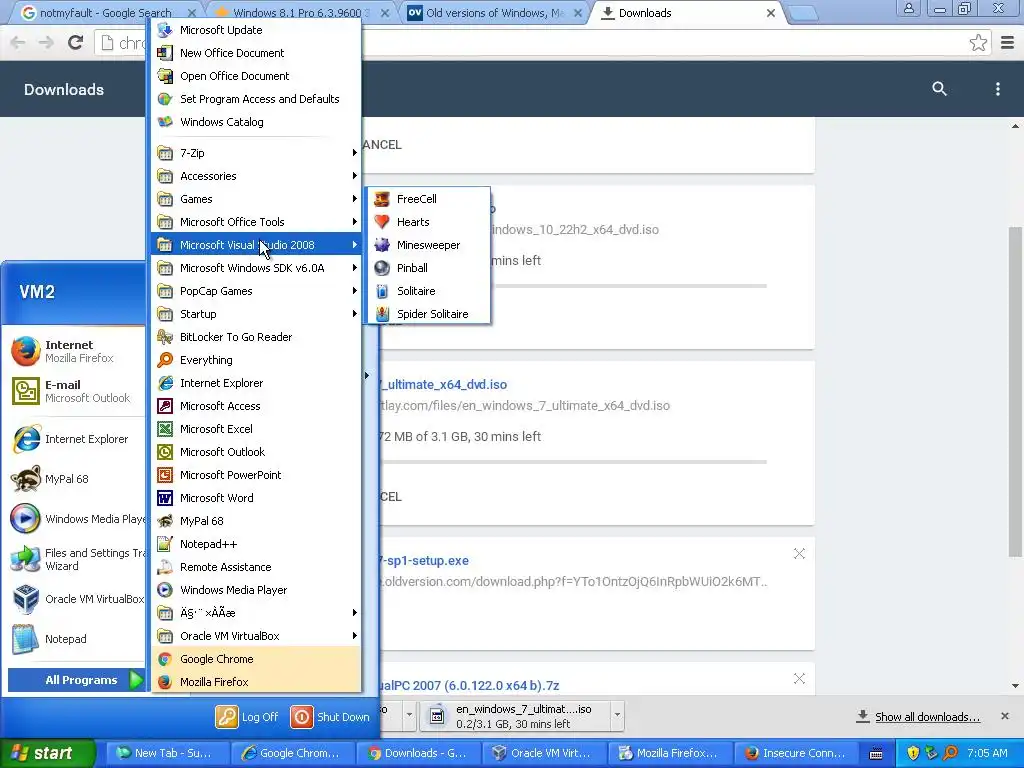Screen dimensions: 1024x768
Task: Open dropdown of en_windows_7 download shelf item
Action: point(617,715)
